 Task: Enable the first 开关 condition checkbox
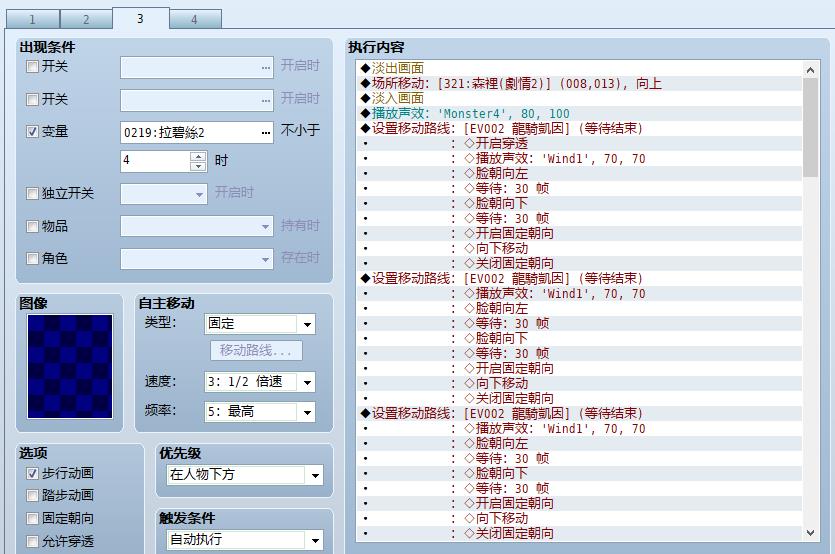(32, 67)
